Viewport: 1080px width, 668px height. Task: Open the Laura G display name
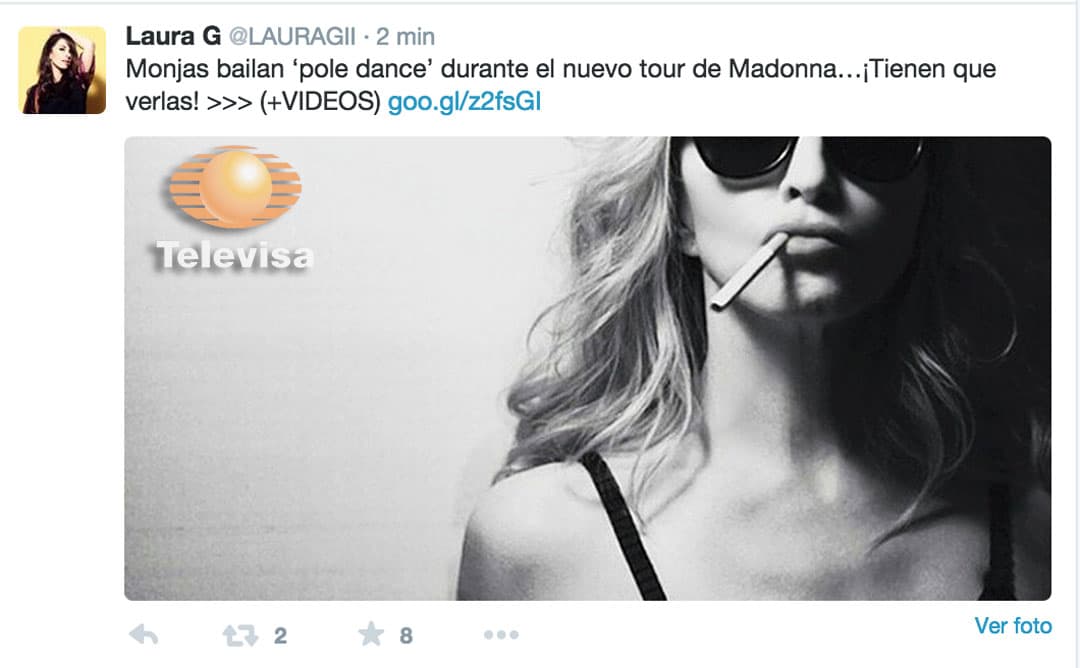[173, 36]
